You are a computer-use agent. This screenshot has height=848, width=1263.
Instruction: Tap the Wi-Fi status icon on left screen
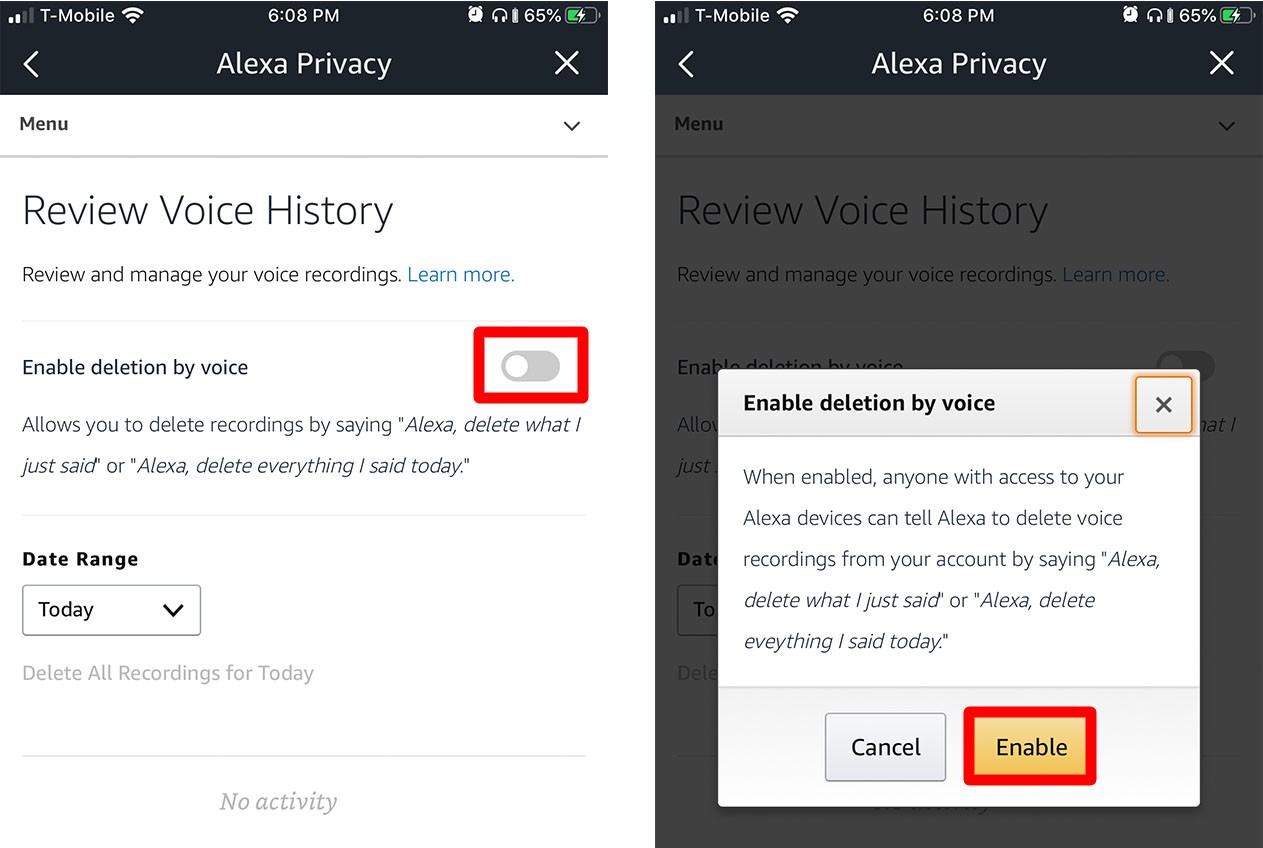[x=132, y=15]
